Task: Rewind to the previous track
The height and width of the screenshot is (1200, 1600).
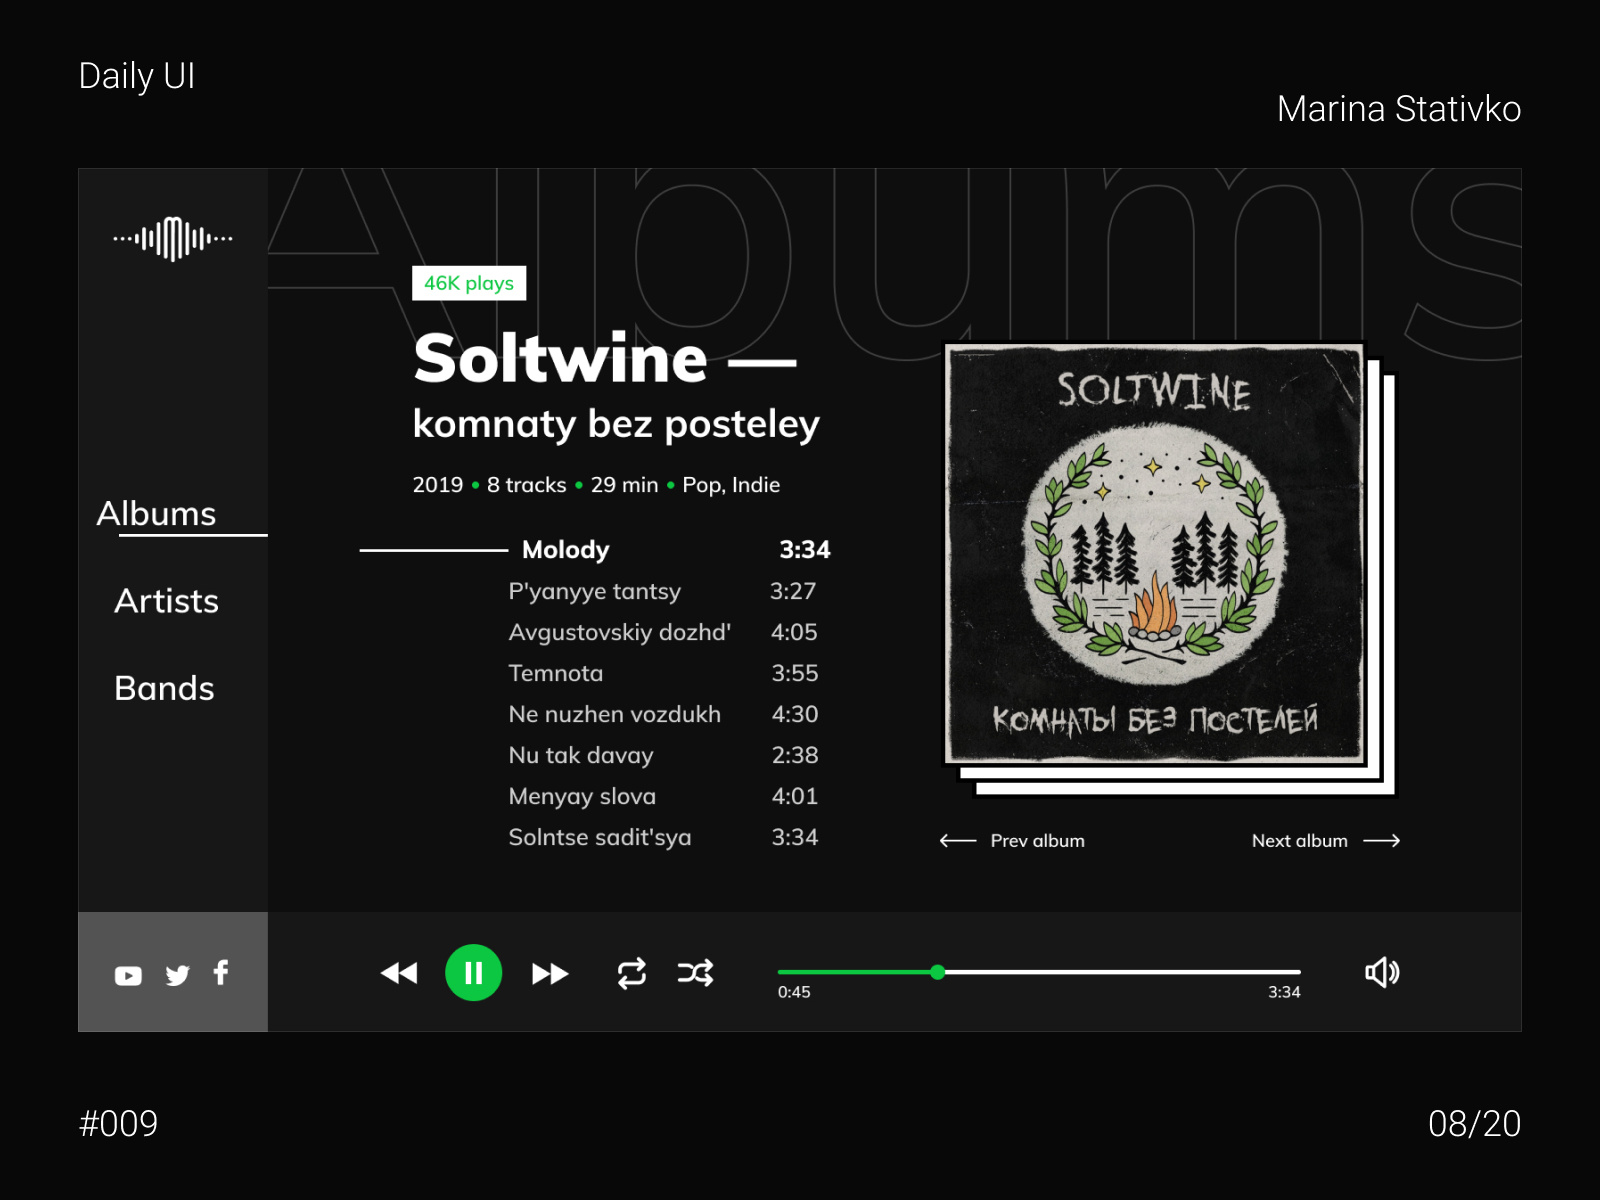Action: [x=399, y=973]
